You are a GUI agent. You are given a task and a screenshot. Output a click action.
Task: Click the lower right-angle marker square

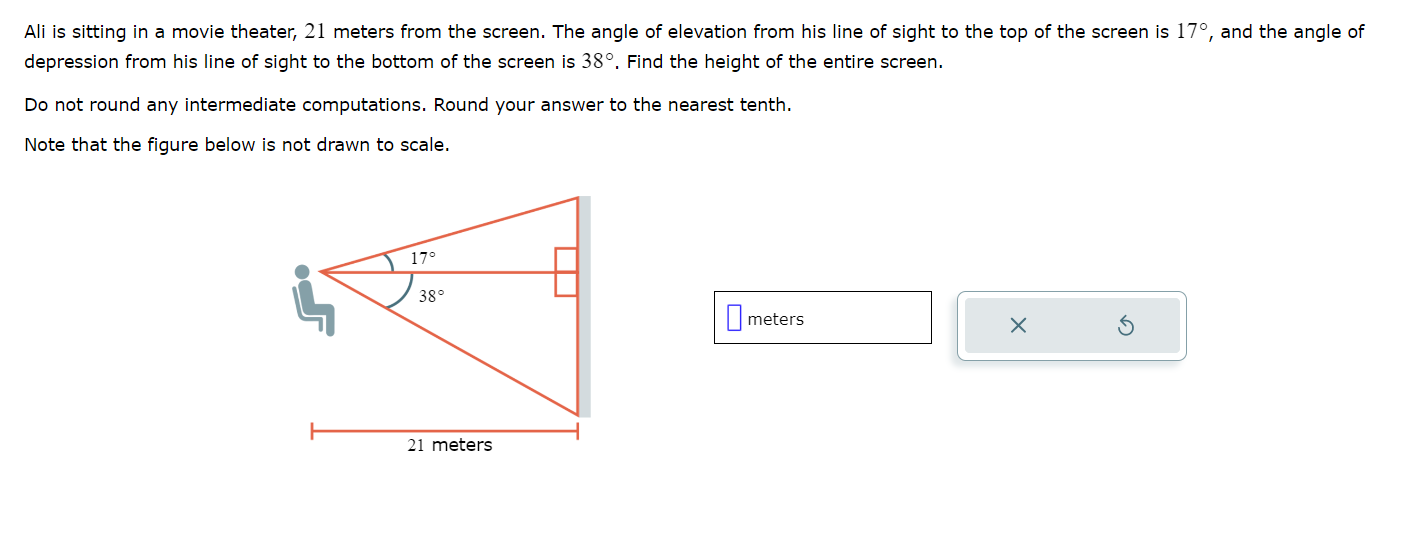coord(566,283)
